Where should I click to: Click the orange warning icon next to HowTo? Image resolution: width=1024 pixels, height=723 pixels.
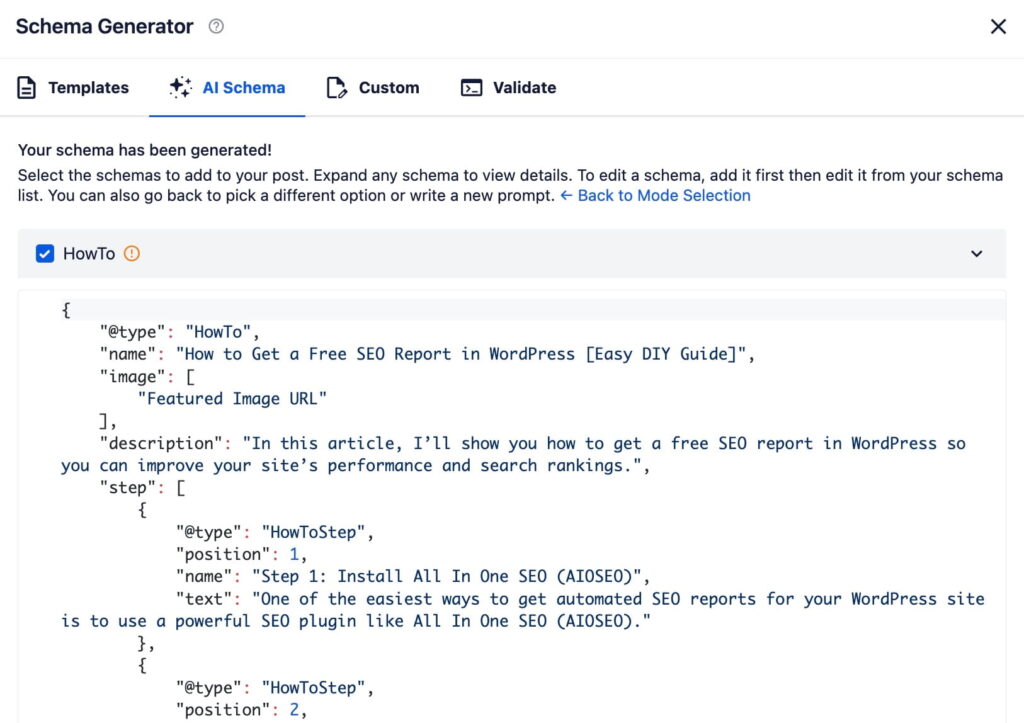pos(132,254)
